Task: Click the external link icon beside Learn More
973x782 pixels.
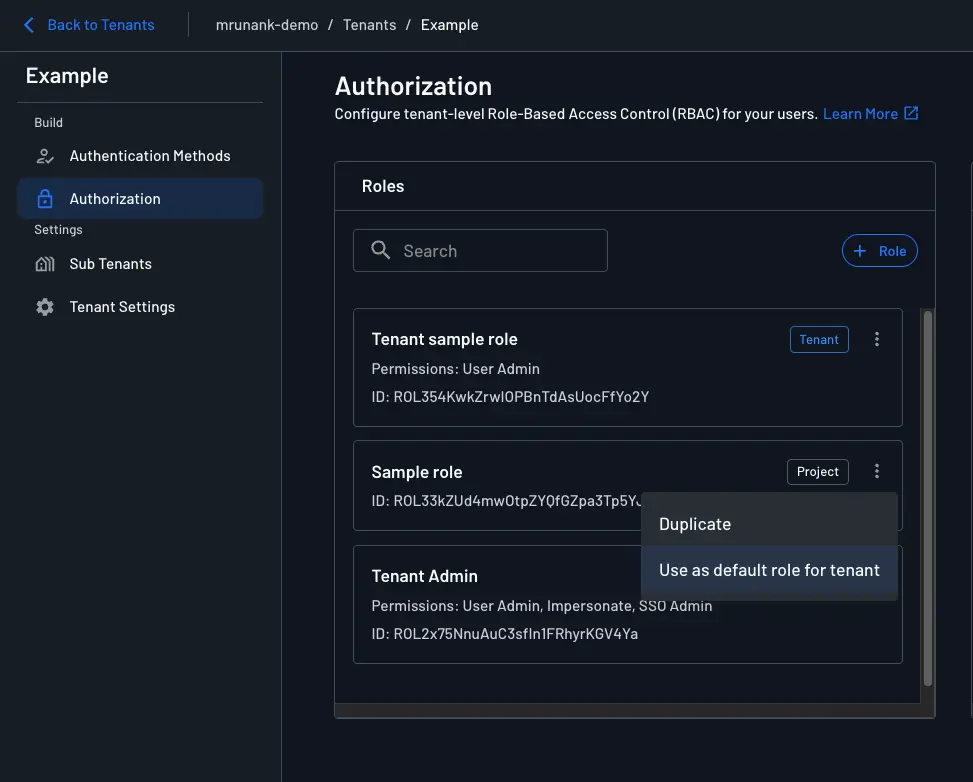Action: point(910,112)
